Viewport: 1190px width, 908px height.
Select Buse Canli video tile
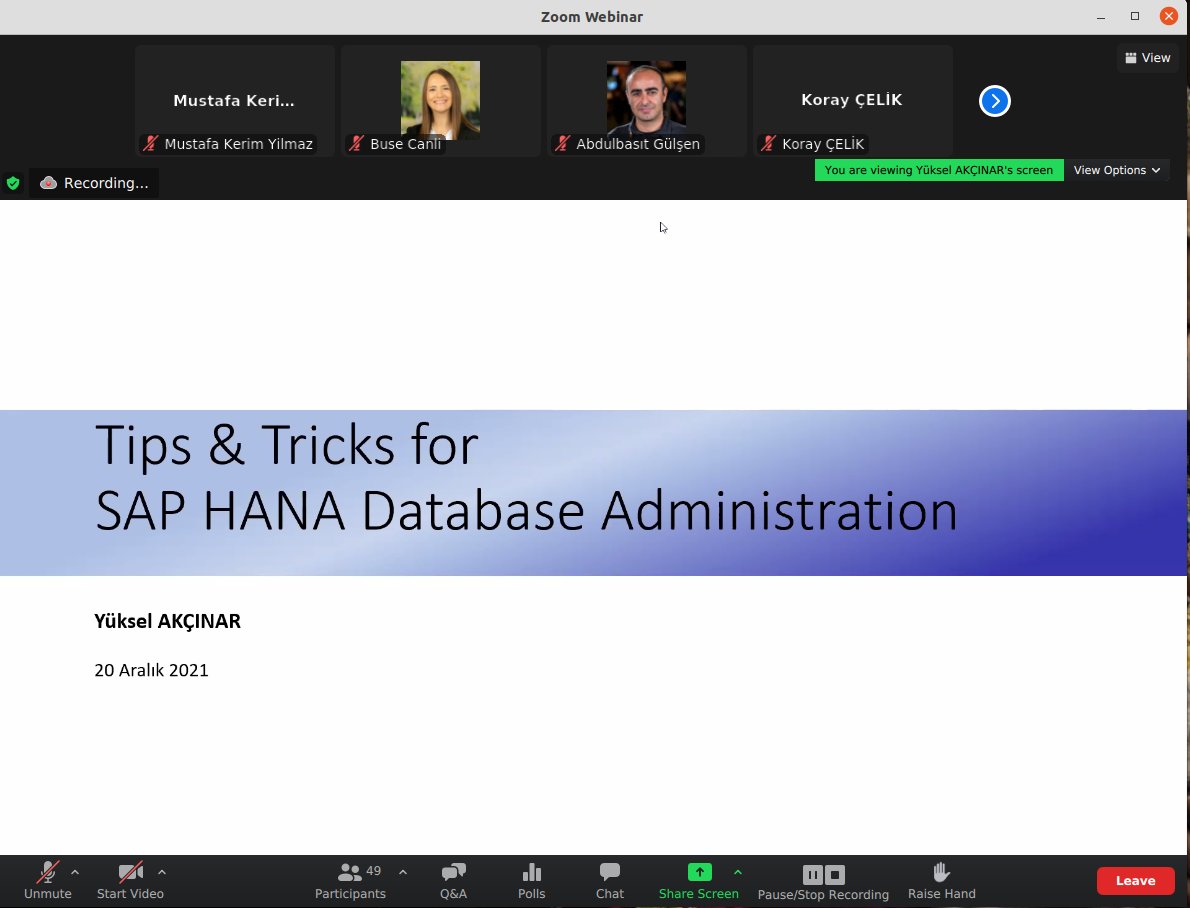[x=440, y=100]
